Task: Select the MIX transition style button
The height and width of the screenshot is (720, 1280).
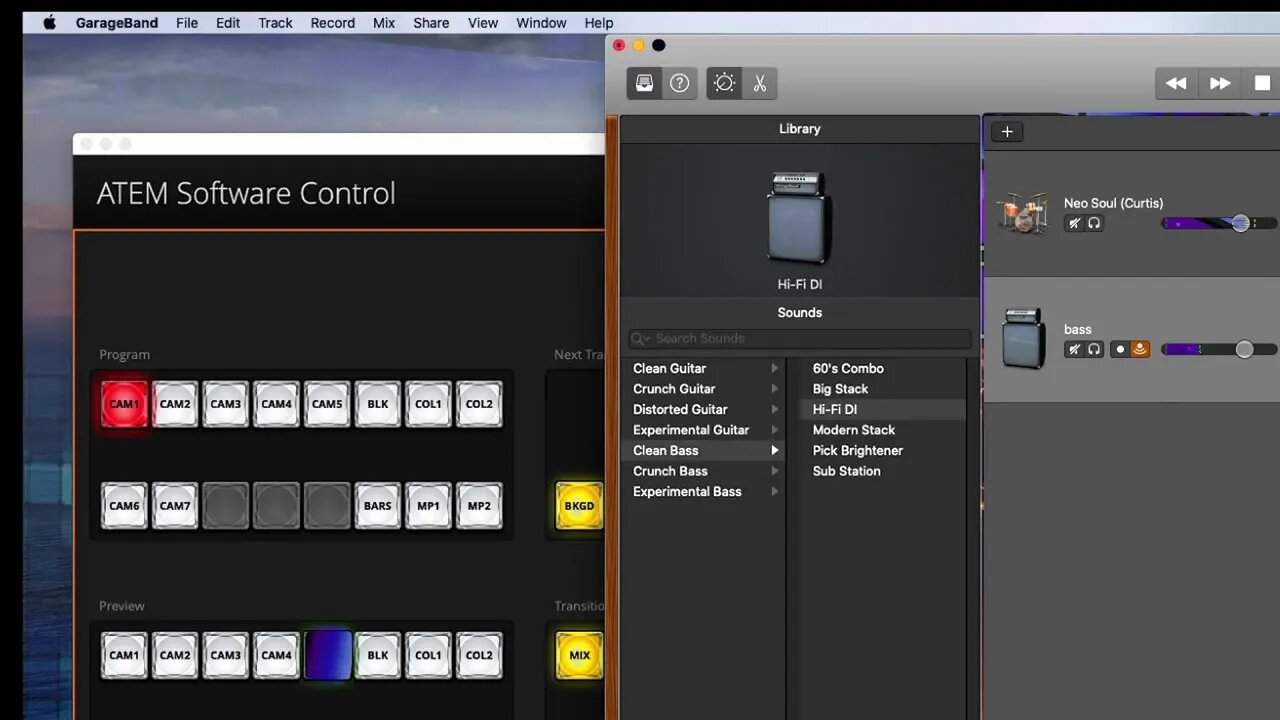Action: click(x=579, y=656)
